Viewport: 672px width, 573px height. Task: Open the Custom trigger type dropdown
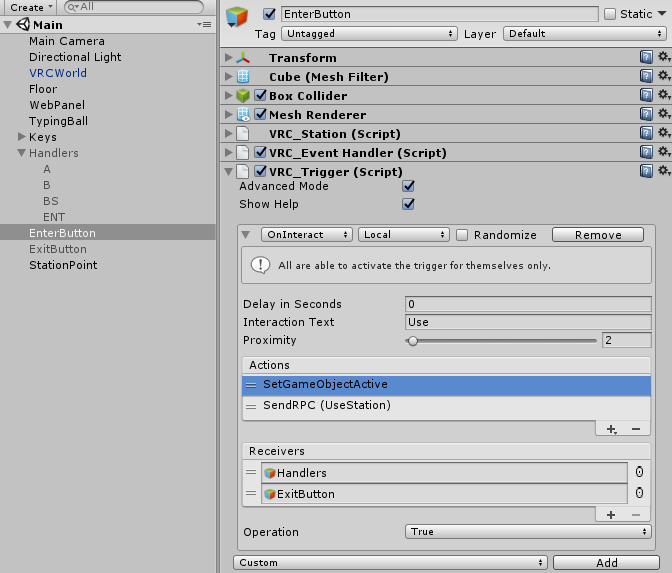pyautogui.click(x=390, y=562)
